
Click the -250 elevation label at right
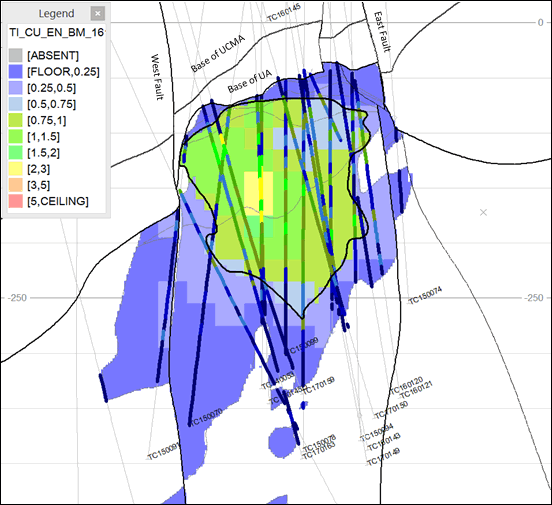pyautogui.click(x=534, y=298)
